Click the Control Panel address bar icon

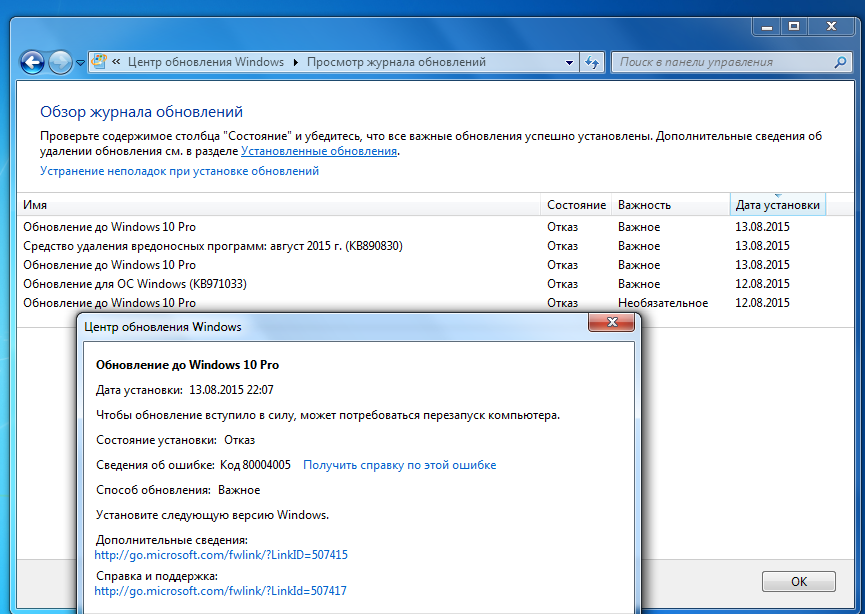[x=99, y=62]
